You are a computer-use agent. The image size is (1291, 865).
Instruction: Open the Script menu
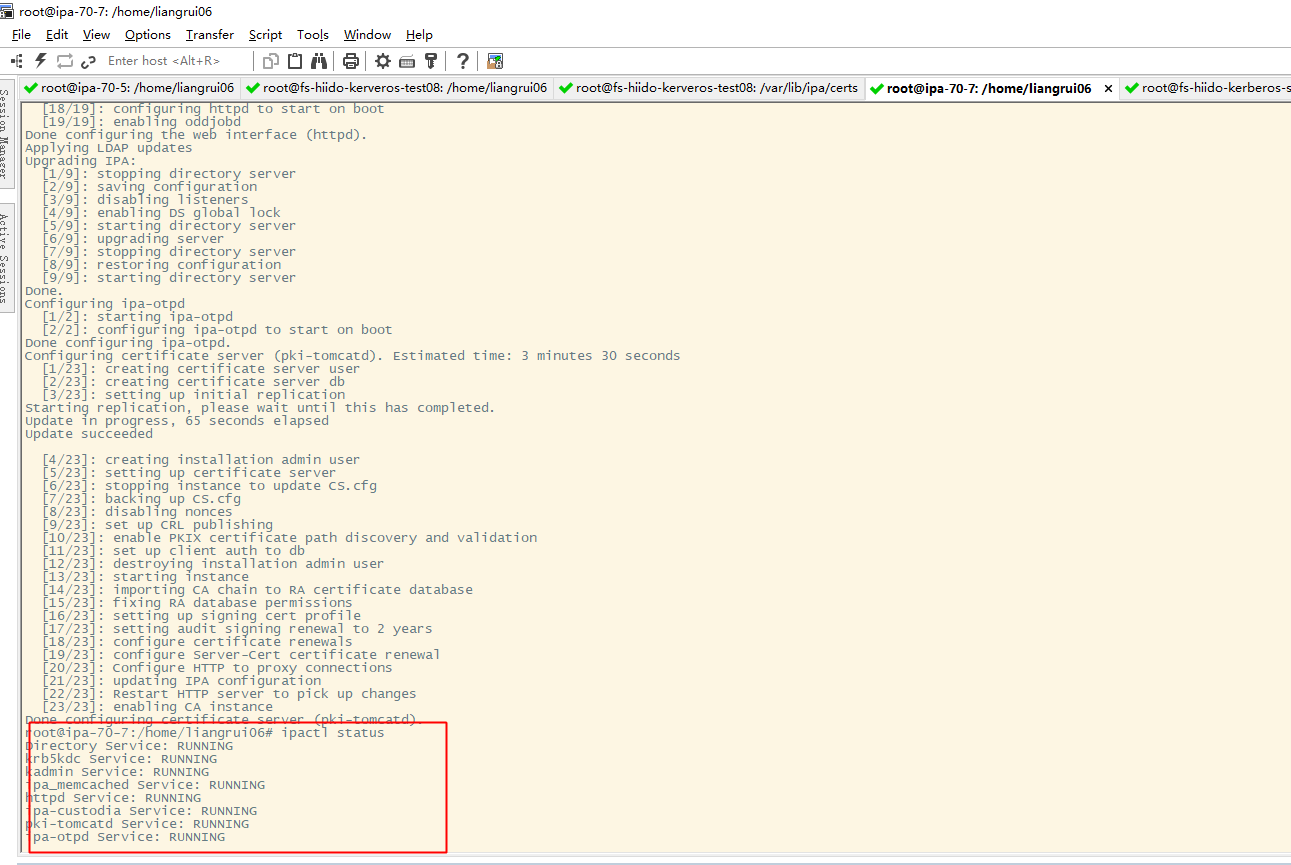click(x=265, y=35)
